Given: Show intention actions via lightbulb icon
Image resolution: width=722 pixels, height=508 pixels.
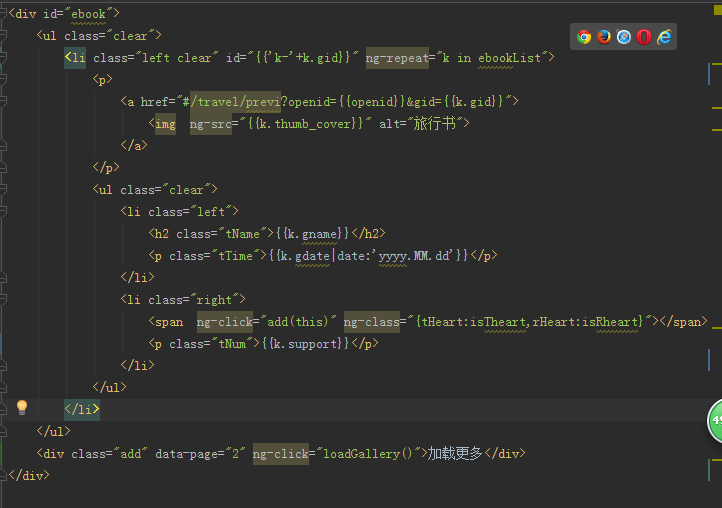Looking at the screenshot, I should (22, 407).
